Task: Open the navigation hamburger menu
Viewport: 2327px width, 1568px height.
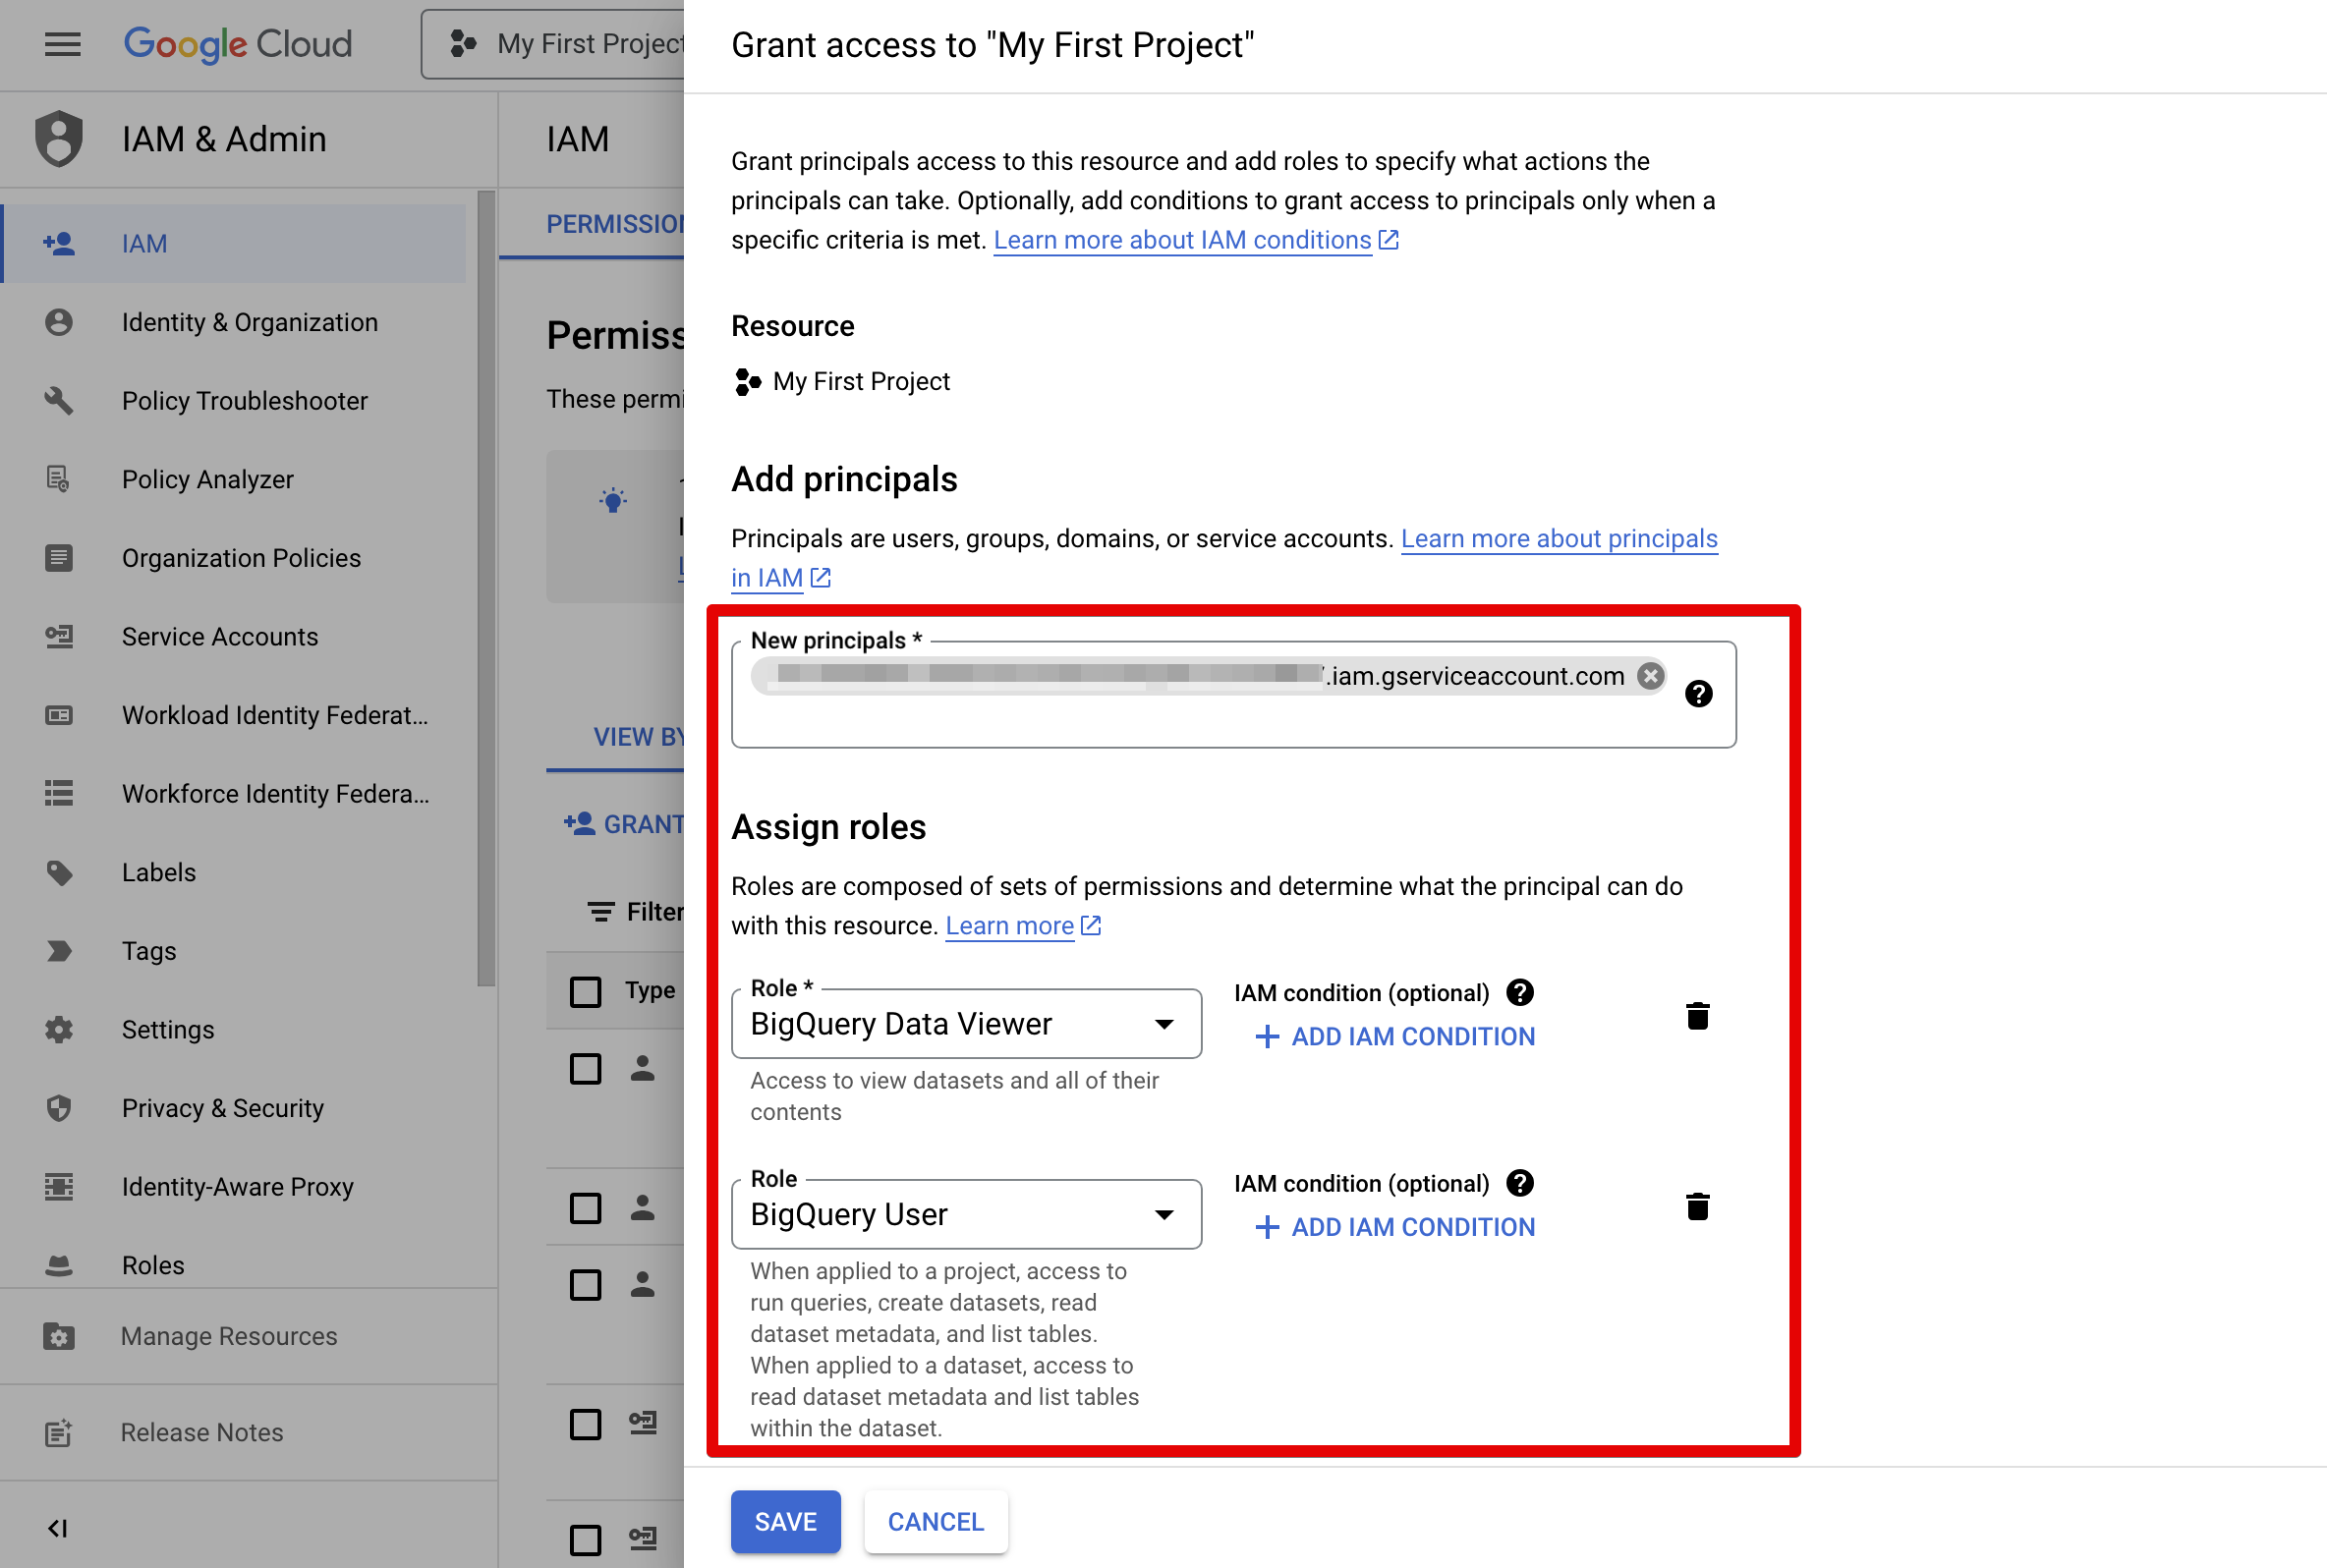Action: click(x=62, y=44)
